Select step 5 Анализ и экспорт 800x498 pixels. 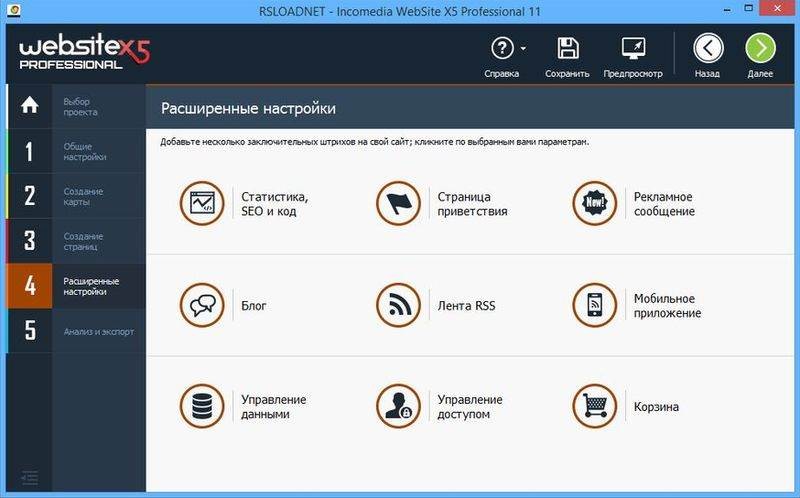[76, 331]
